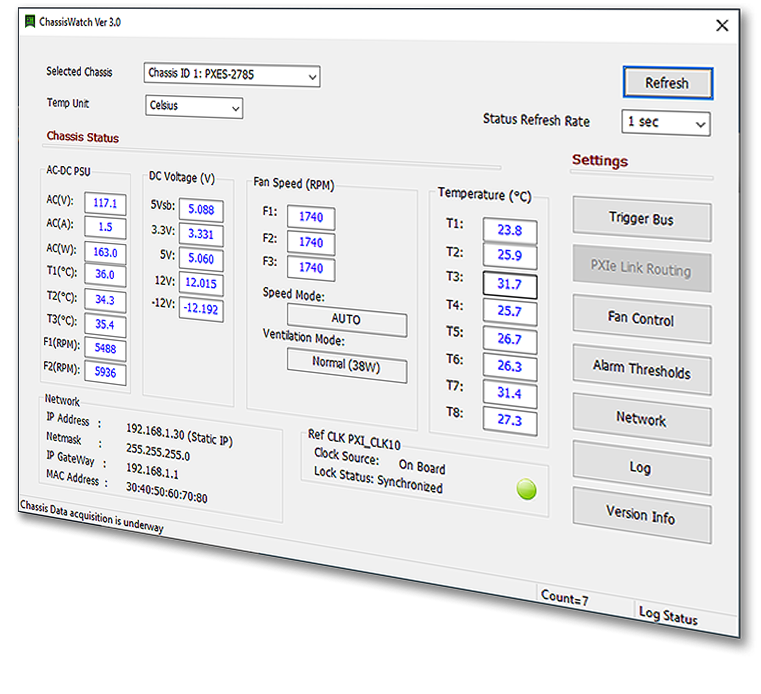Click the green lock status indicator
This screenshot has height=694, width=761.
pyautogui.click(x=526, y=490)
